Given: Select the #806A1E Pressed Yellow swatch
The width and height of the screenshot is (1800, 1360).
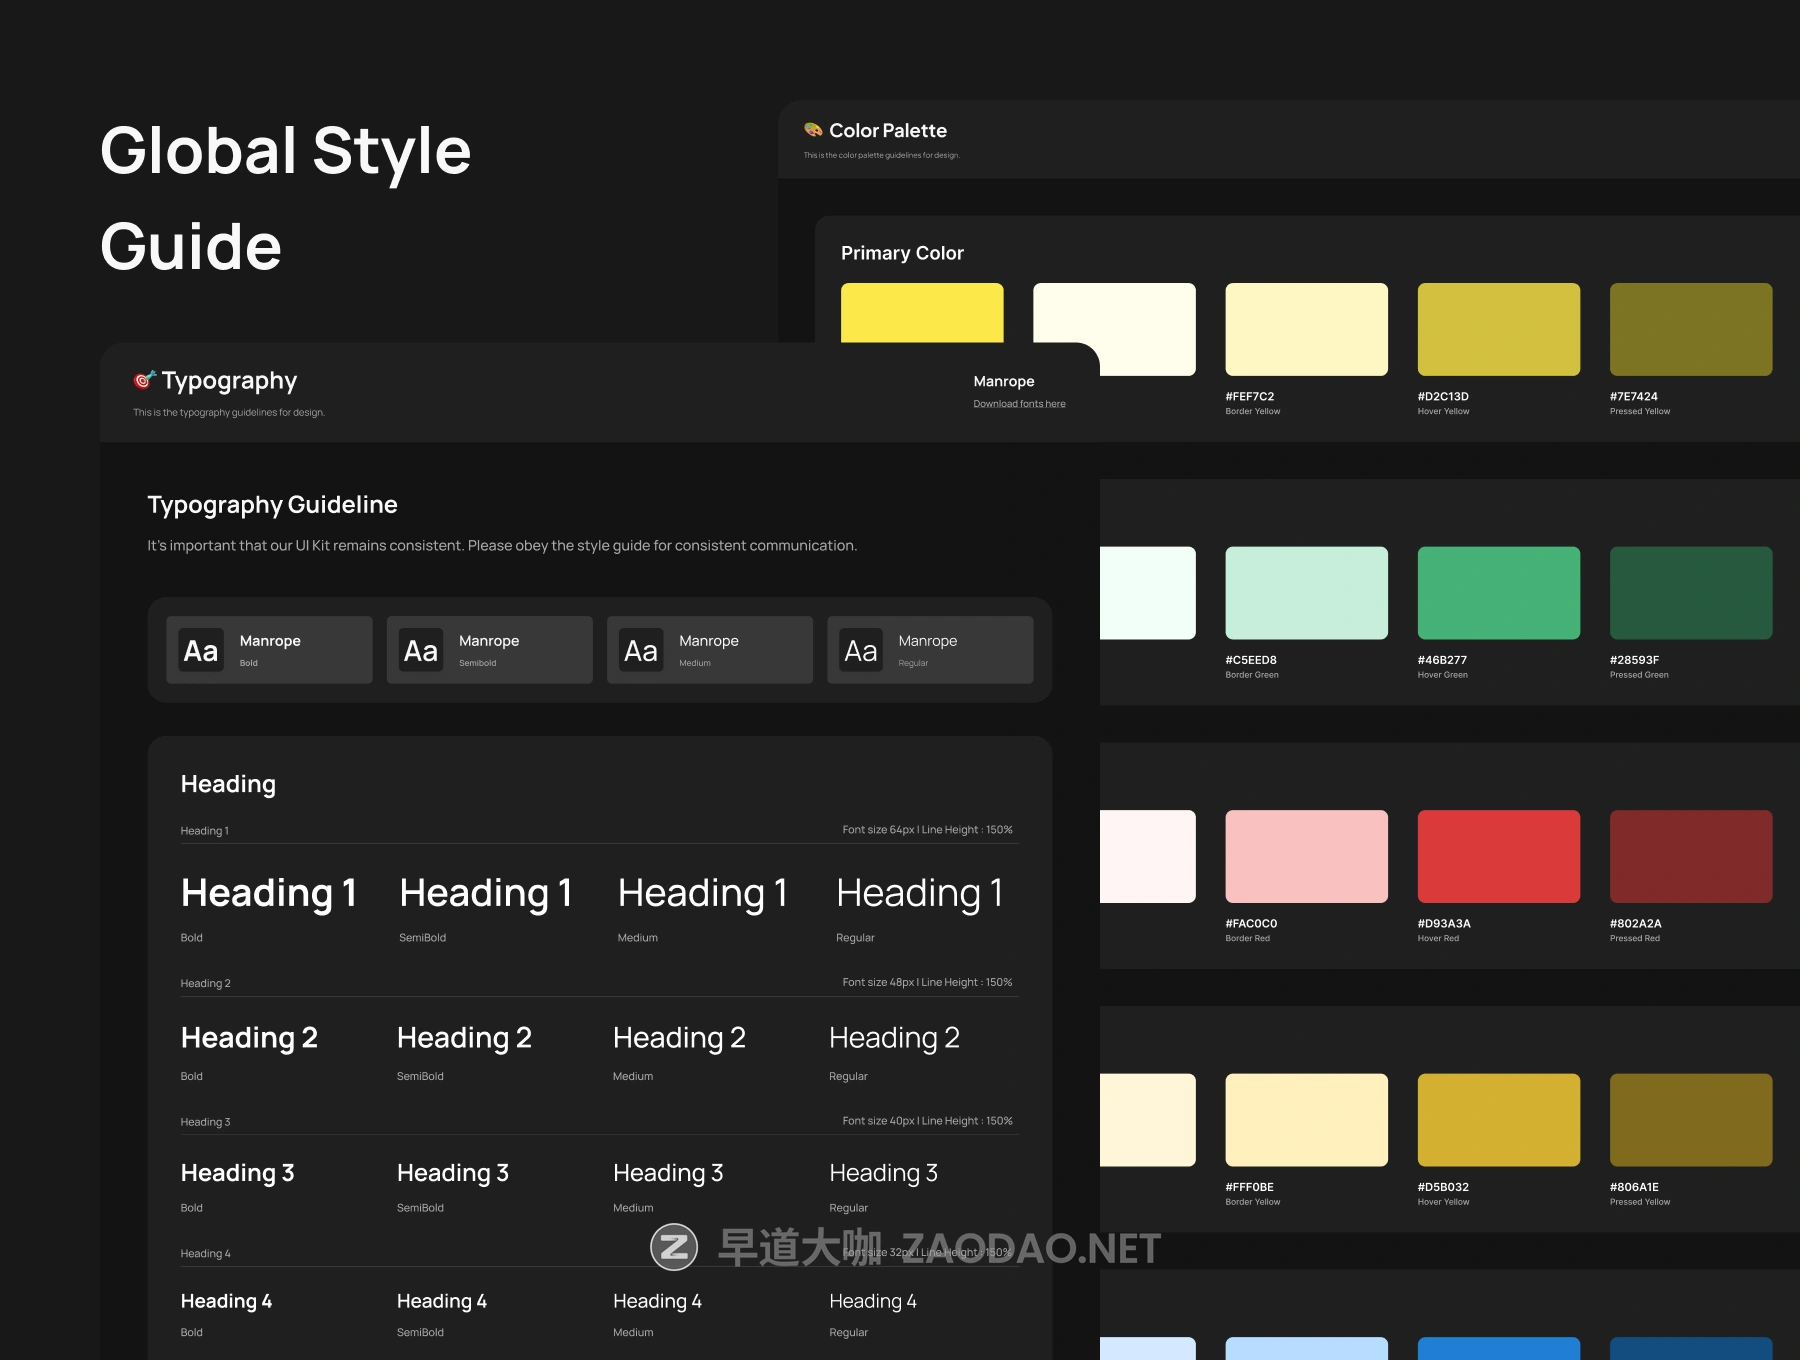Looking at the screenshot, I should 1690,1120.
